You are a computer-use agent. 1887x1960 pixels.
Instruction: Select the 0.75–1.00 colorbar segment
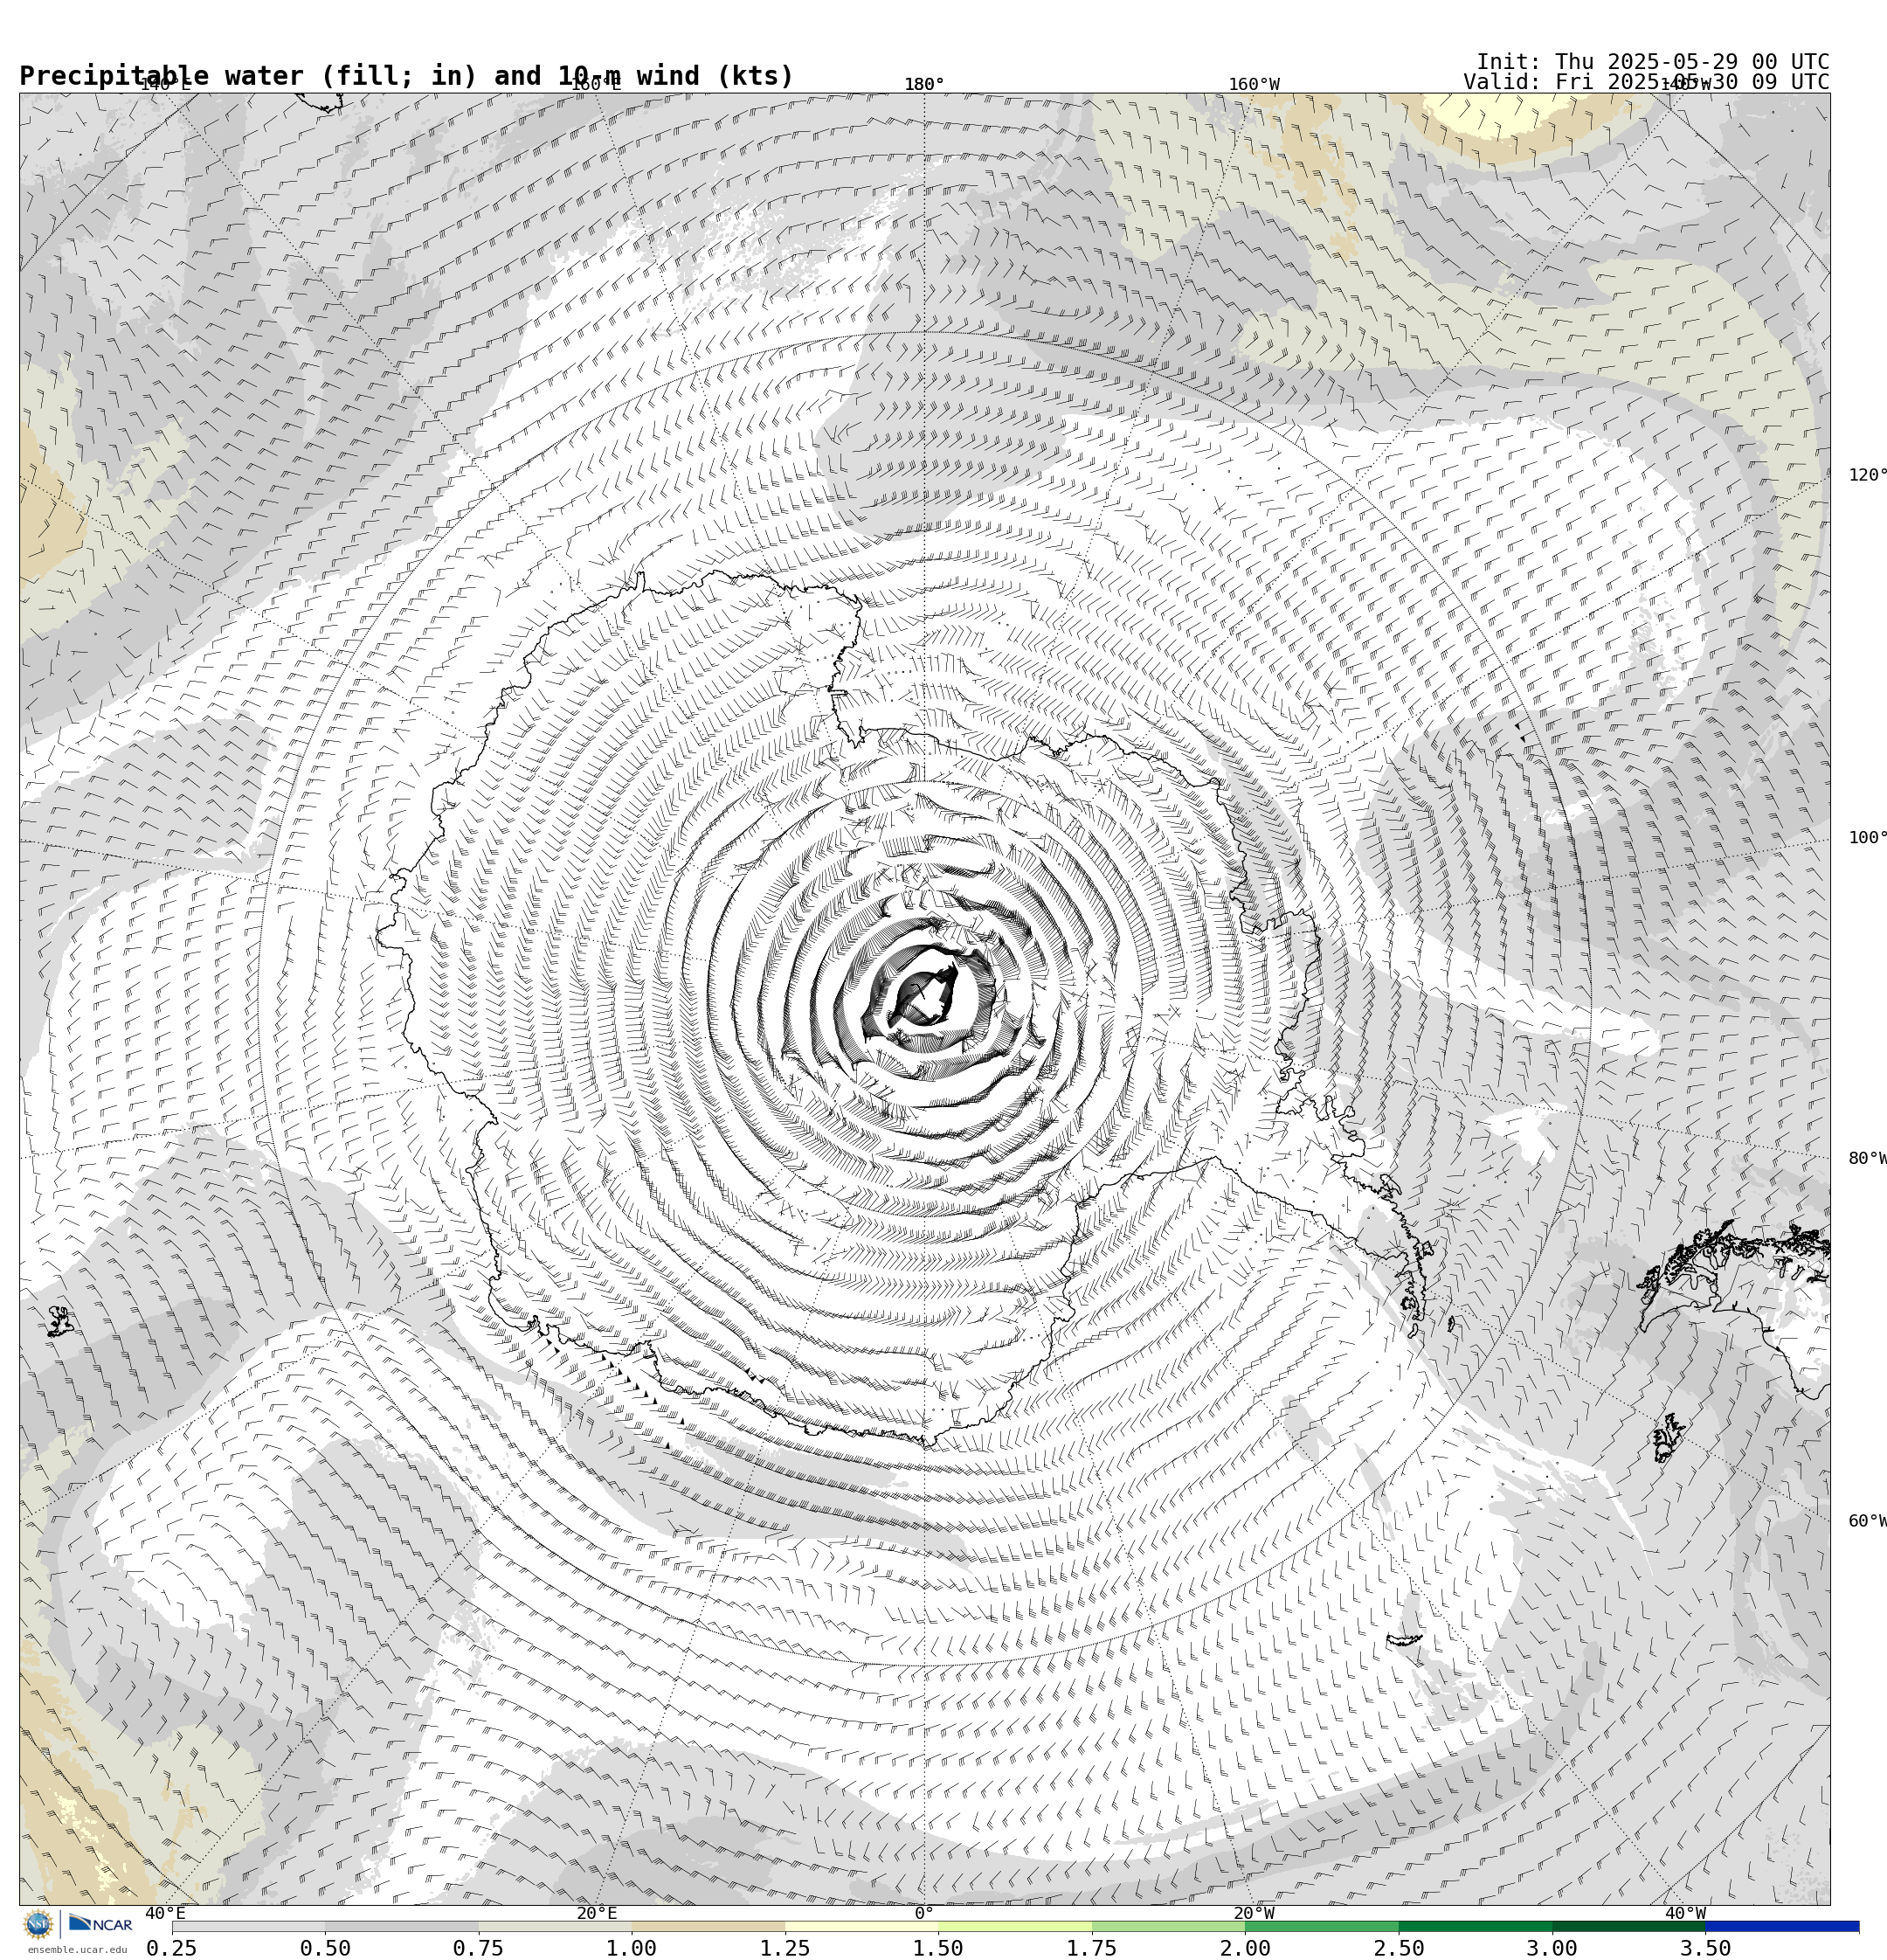(x=555, y=1926)
